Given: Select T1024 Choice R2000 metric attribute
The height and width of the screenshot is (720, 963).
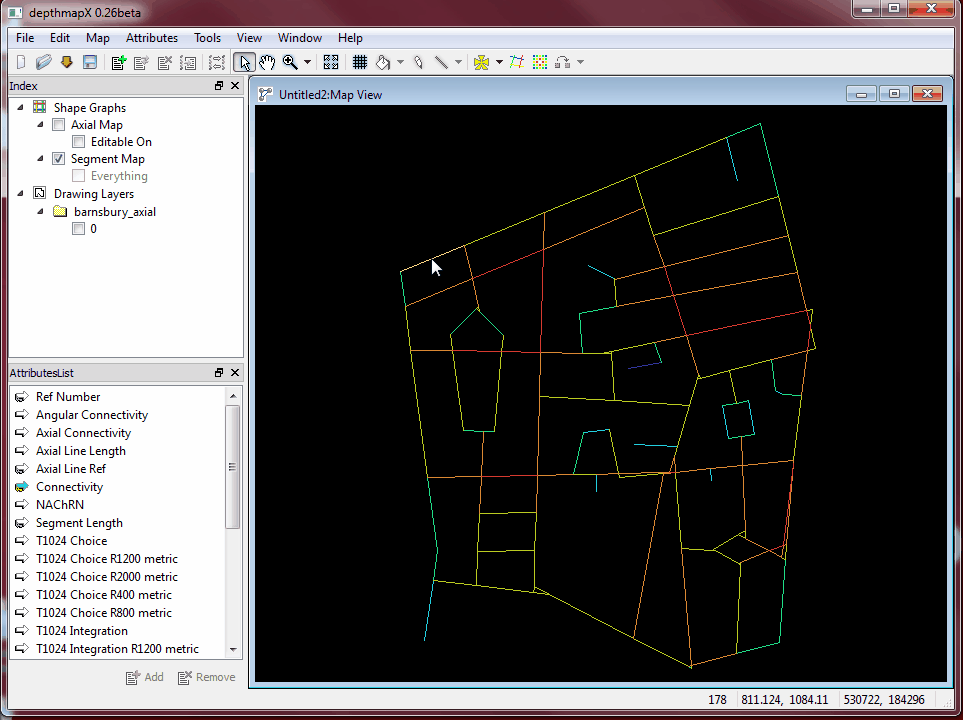Looking at the screenshot, I should 106,577.
